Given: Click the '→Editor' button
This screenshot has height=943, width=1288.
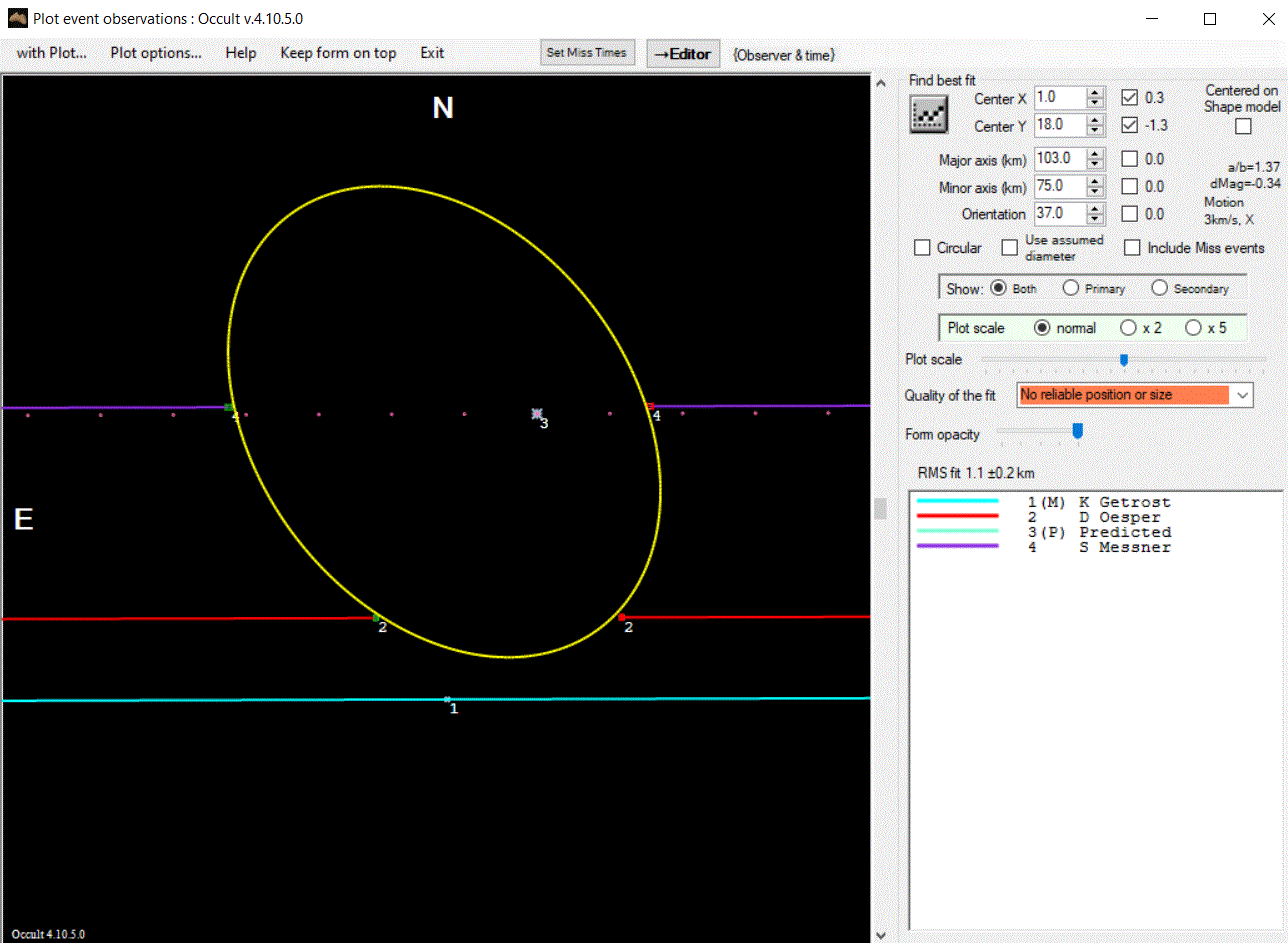Looking at the screenshot, I should click(x=683, y=54).
